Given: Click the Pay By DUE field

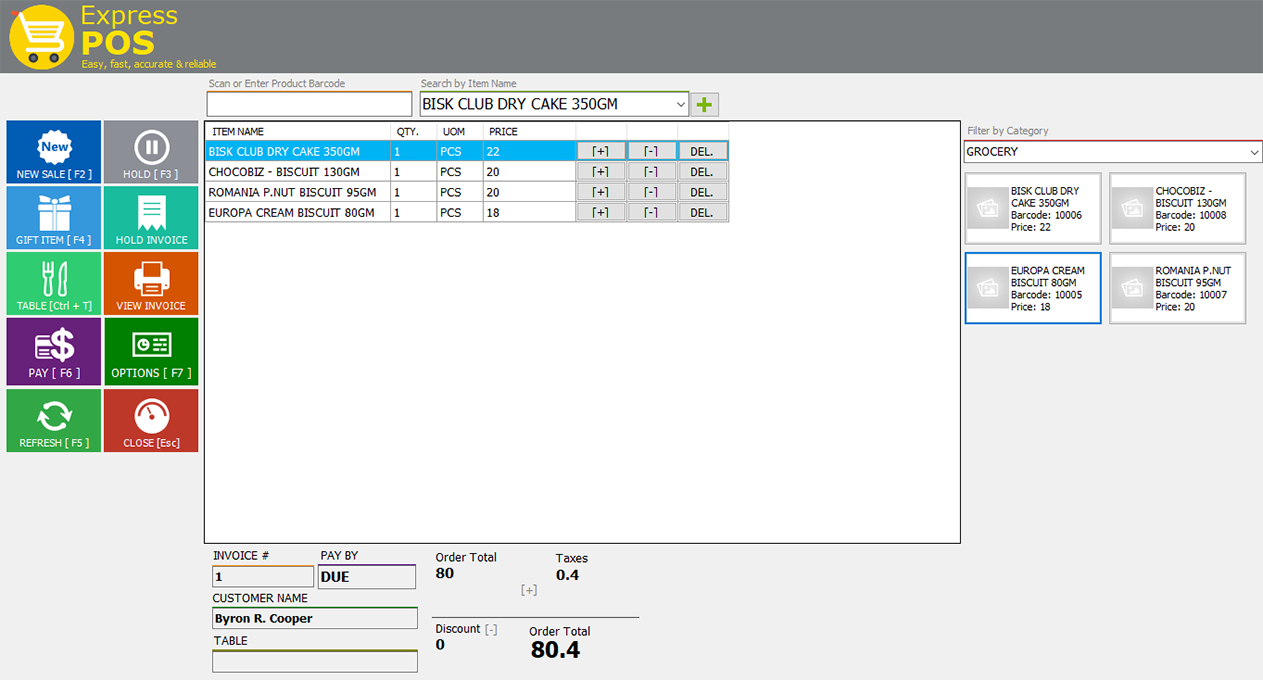Looking at the screenshot, I should [x=367, y=576].
